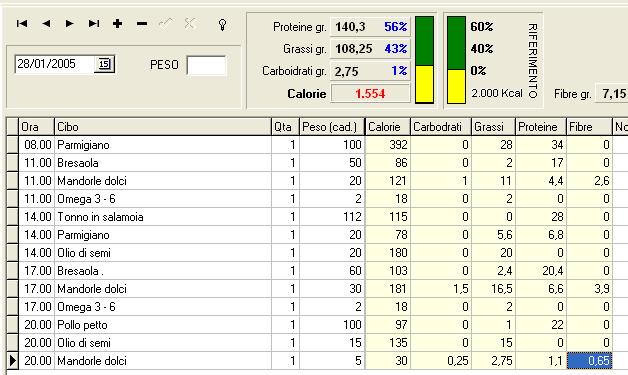Click the Grassi gr. value 108,25

[x=354, y=49]
